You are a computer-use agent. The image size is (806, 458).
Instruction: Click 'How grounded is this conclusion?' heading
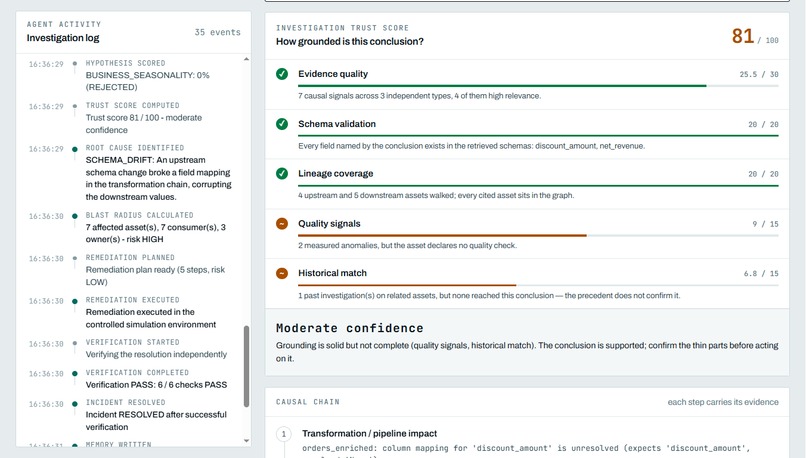point(350,42)
